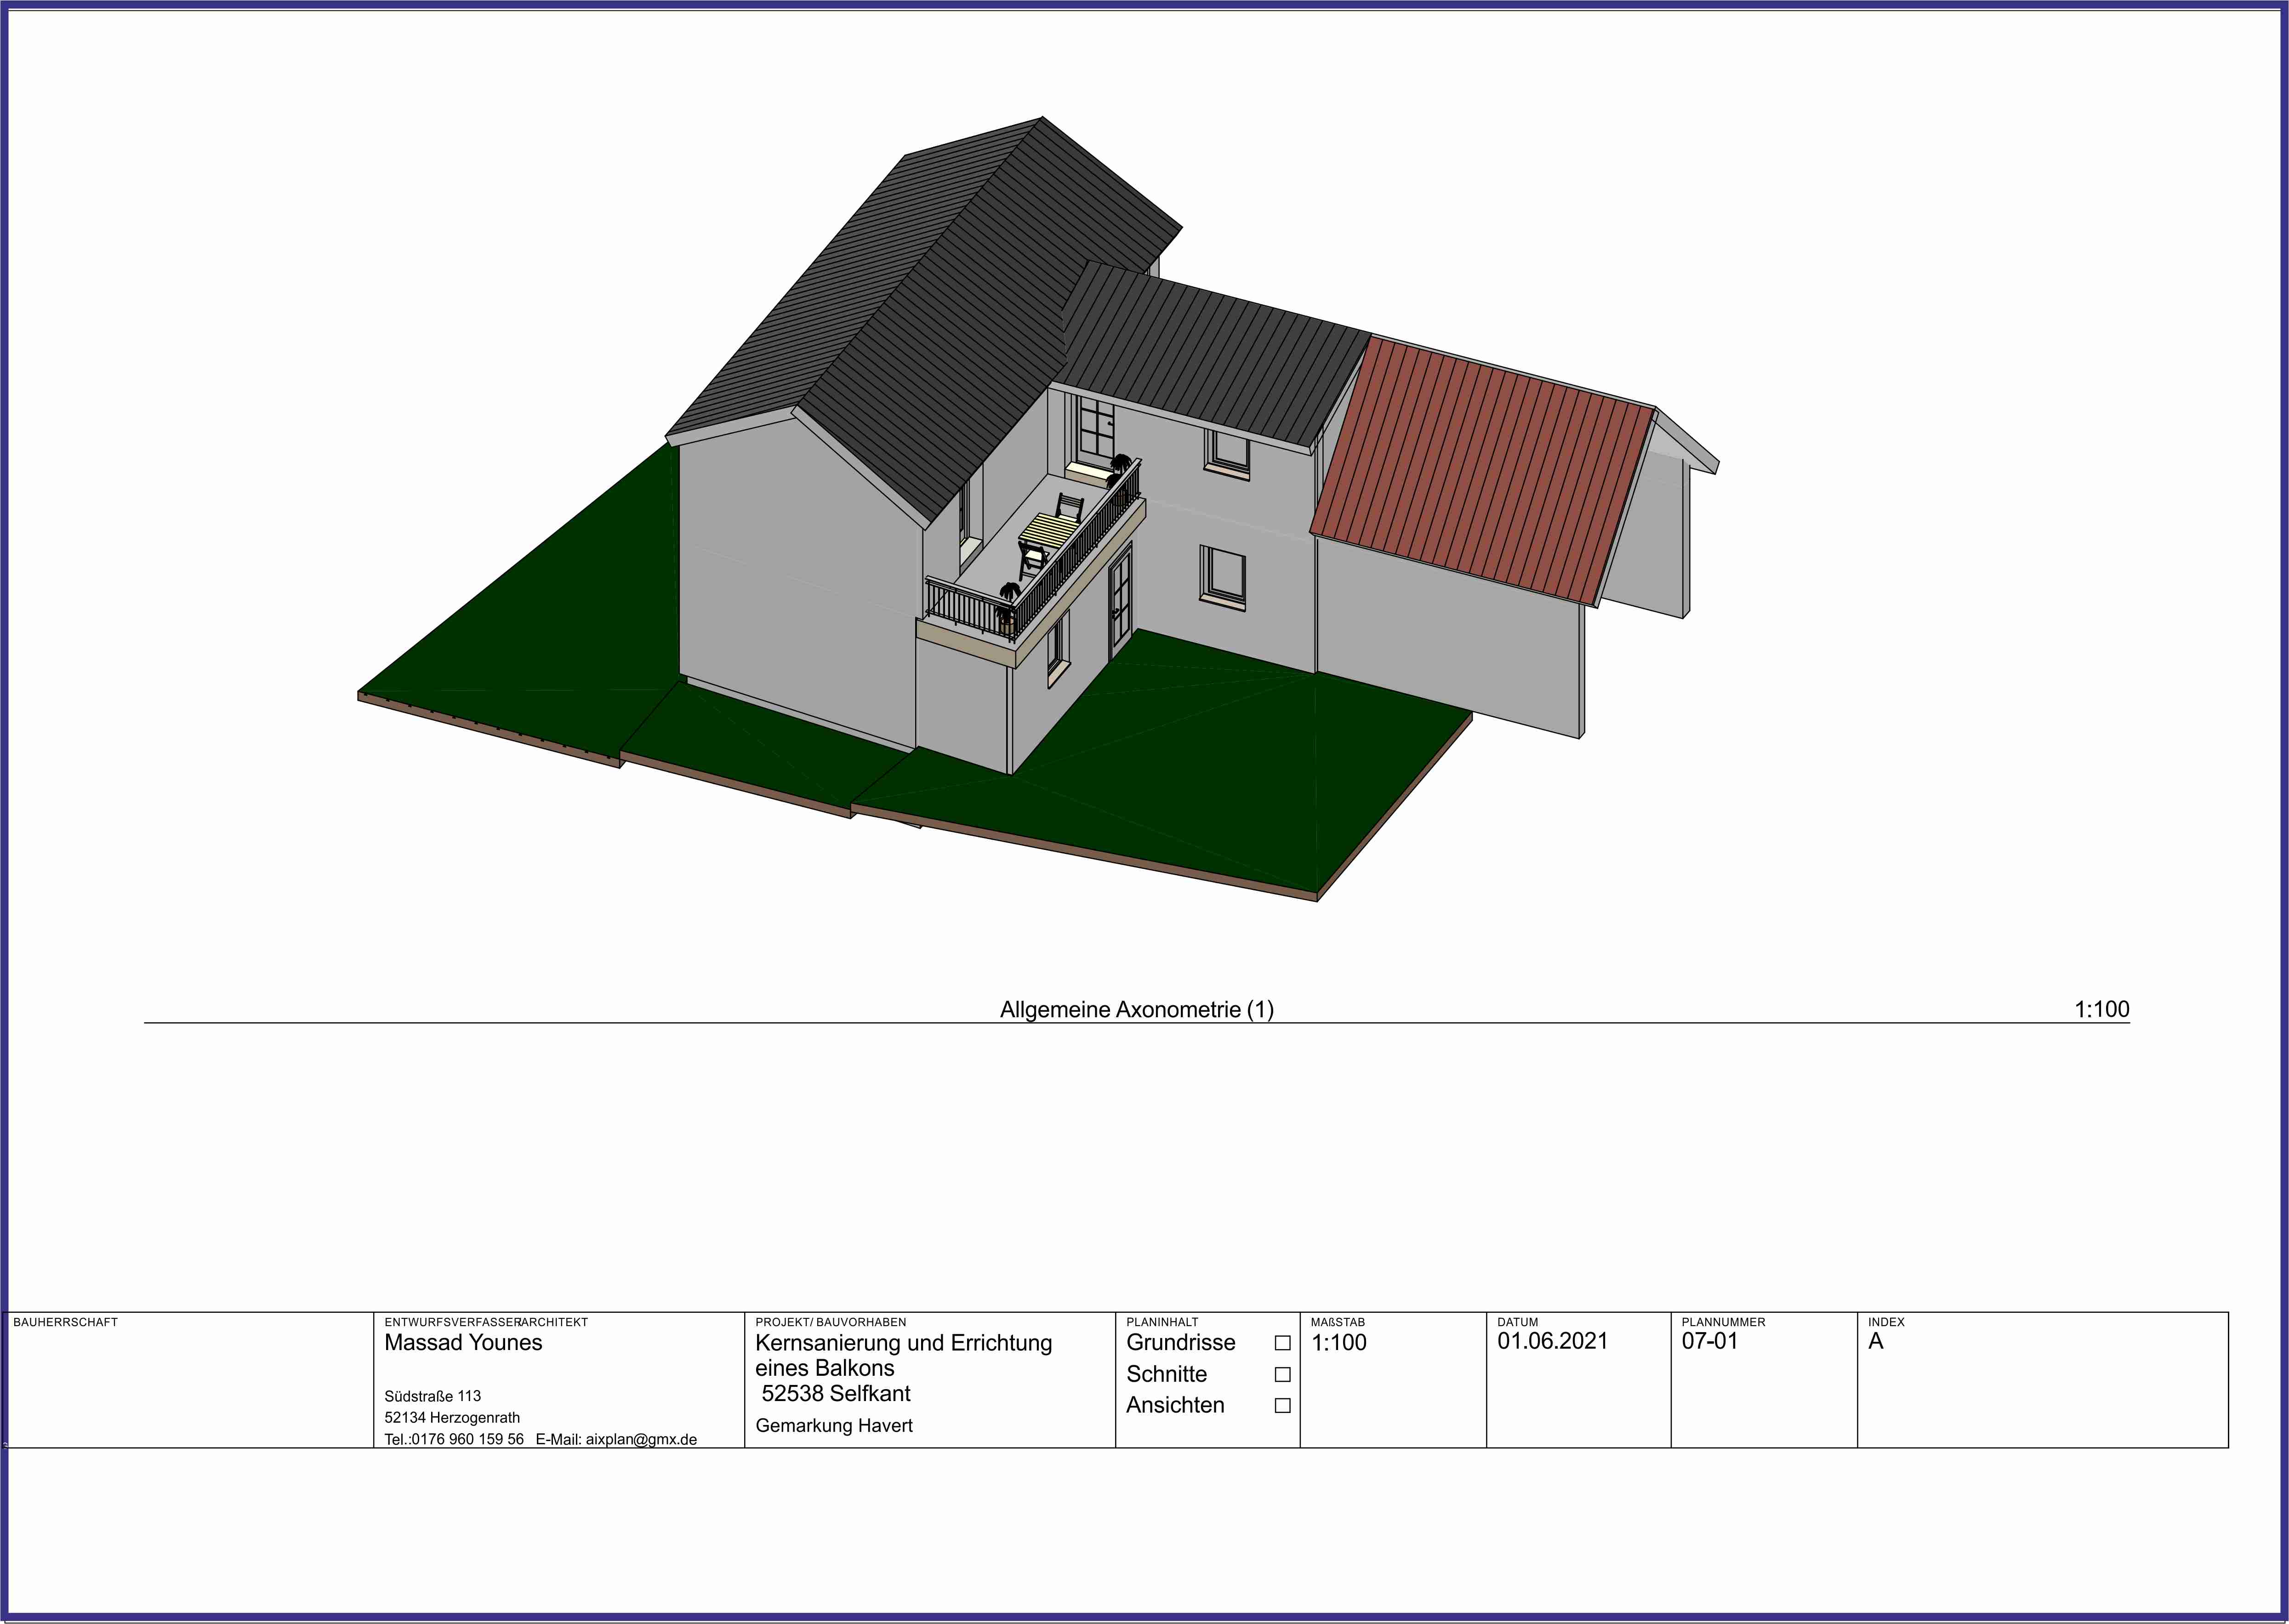2289x1624 pixels.
Task: Select the Allgemeine Axonometrie (1) view title
Action: pyautogui.click(x=1136, y=1009)
